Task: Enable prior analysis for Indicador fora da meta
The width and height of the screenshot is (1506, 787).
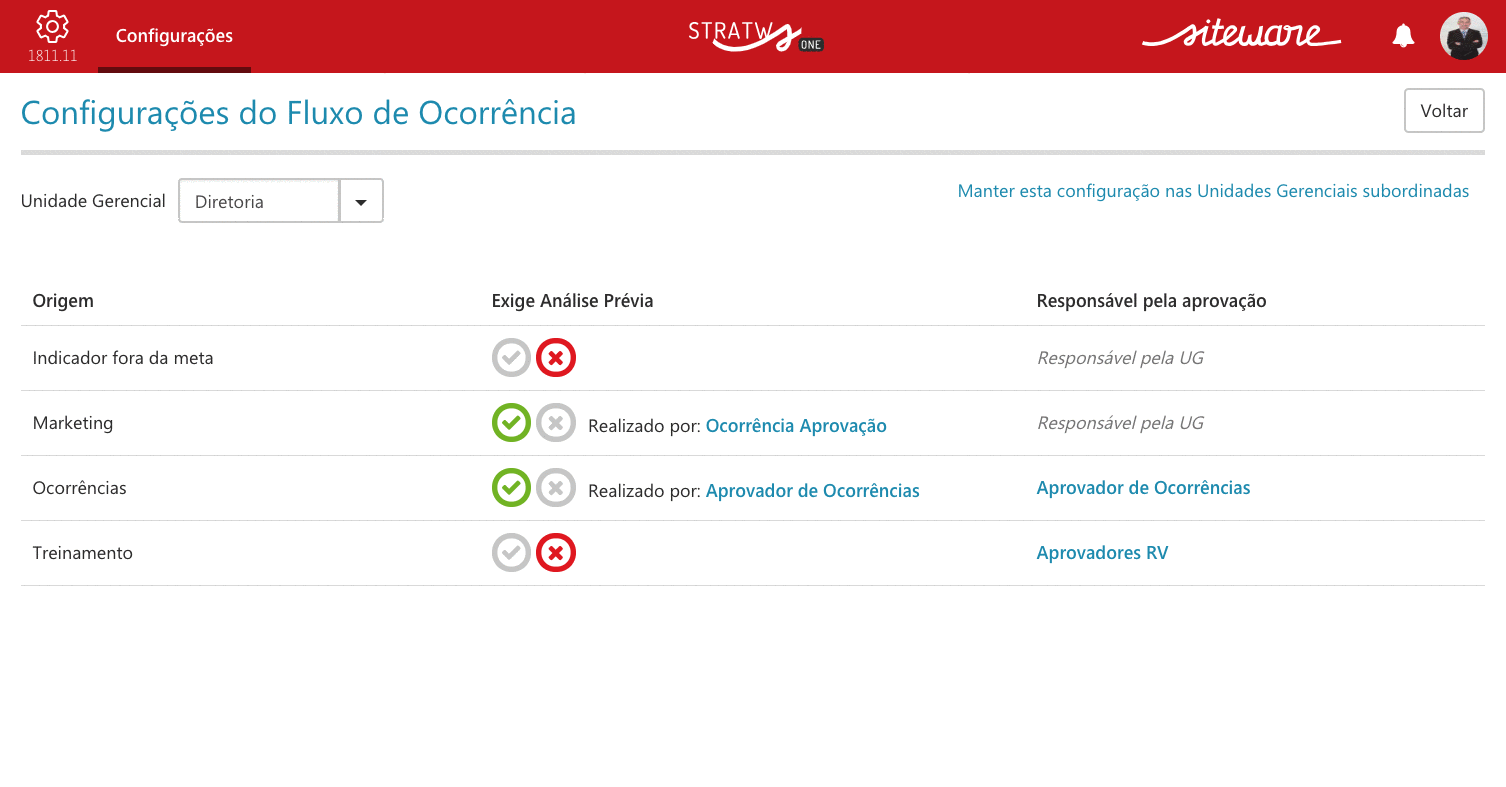Action: (x=511, y=358)
